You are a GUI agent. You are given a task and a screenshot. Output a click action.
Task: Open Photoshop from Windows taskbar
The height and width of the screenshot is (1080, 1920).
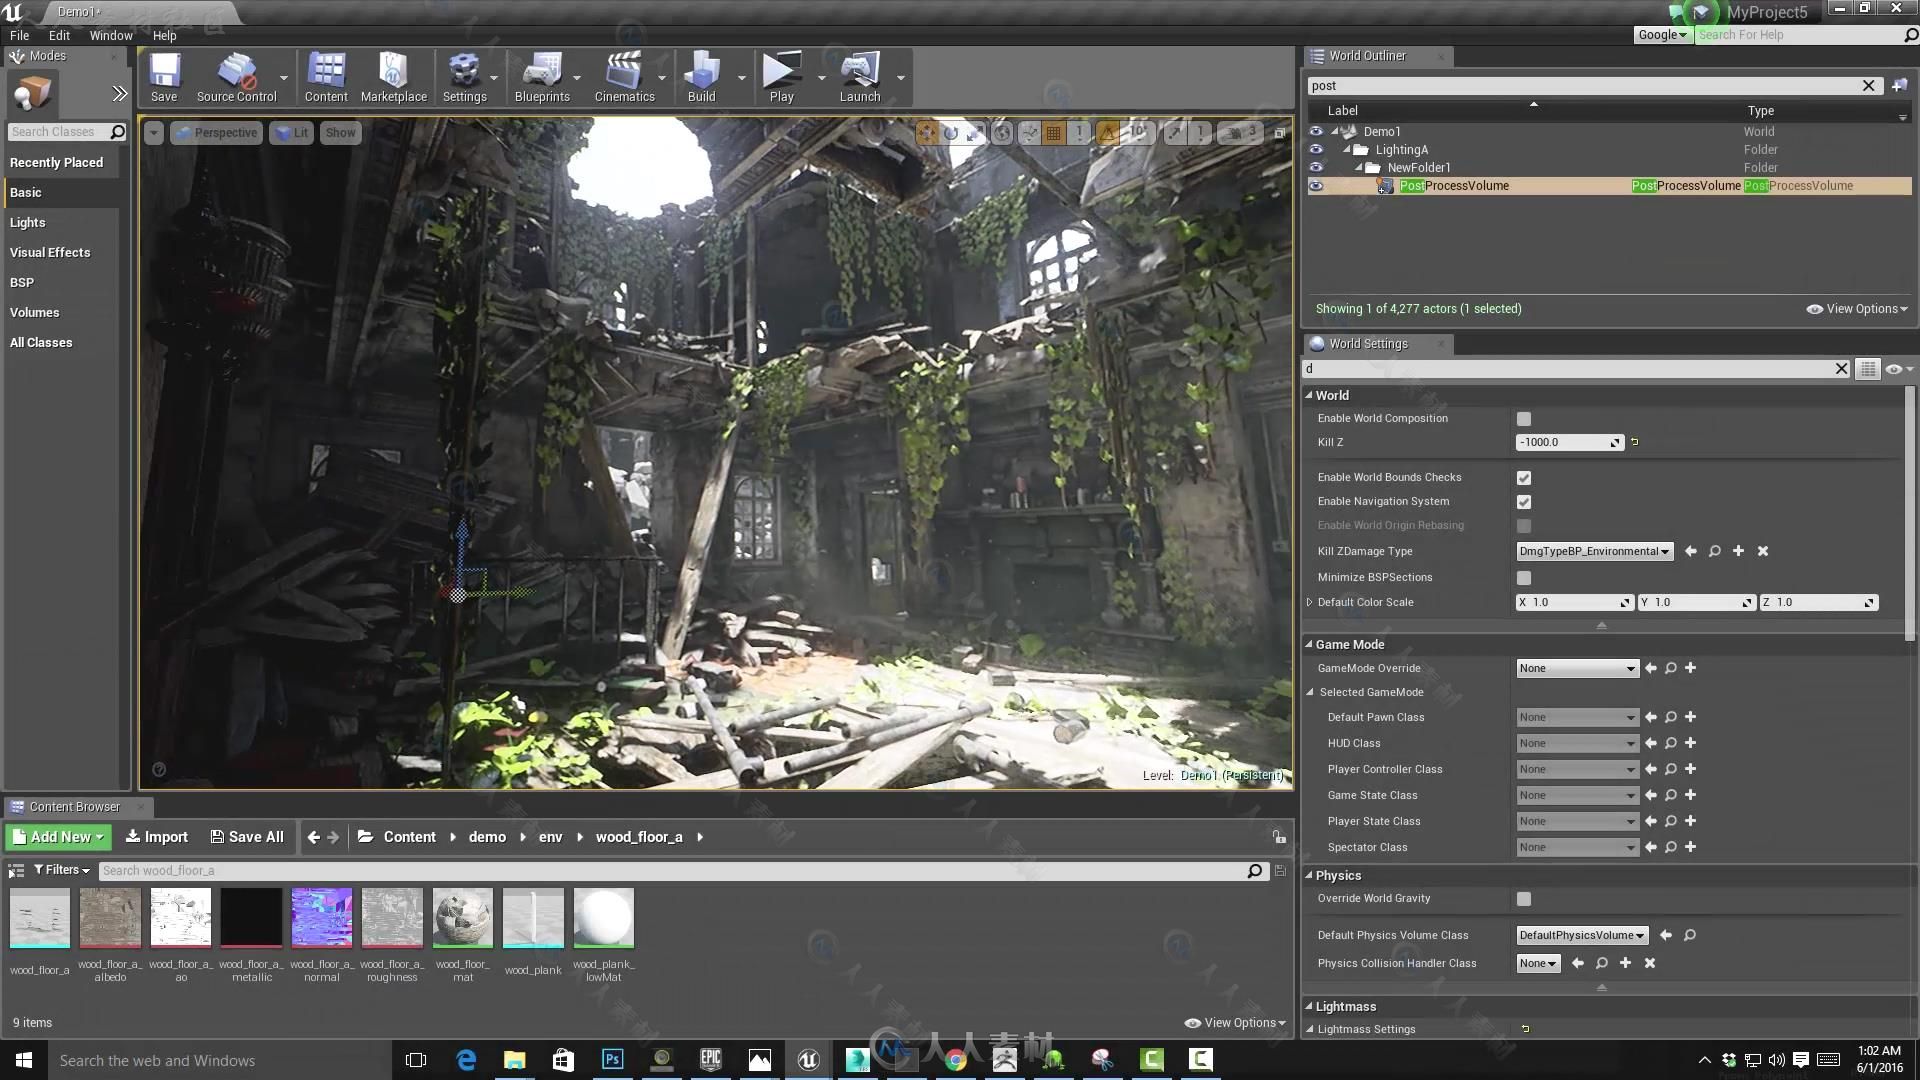click(612, 1060)
